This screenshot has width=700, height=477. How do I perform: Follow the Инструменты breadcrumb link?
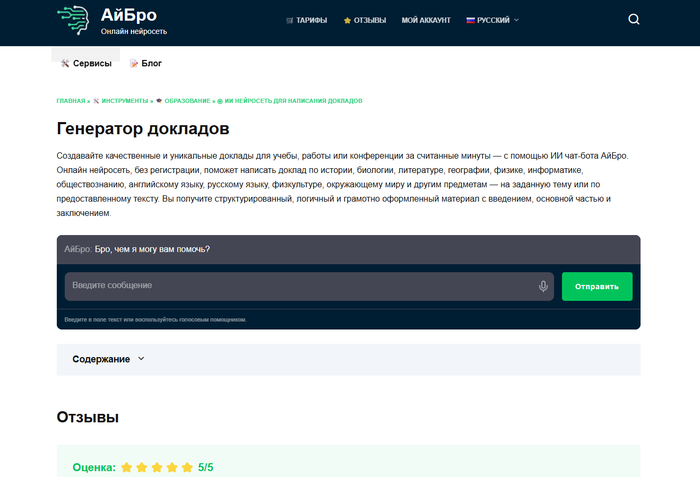[125, 101]
